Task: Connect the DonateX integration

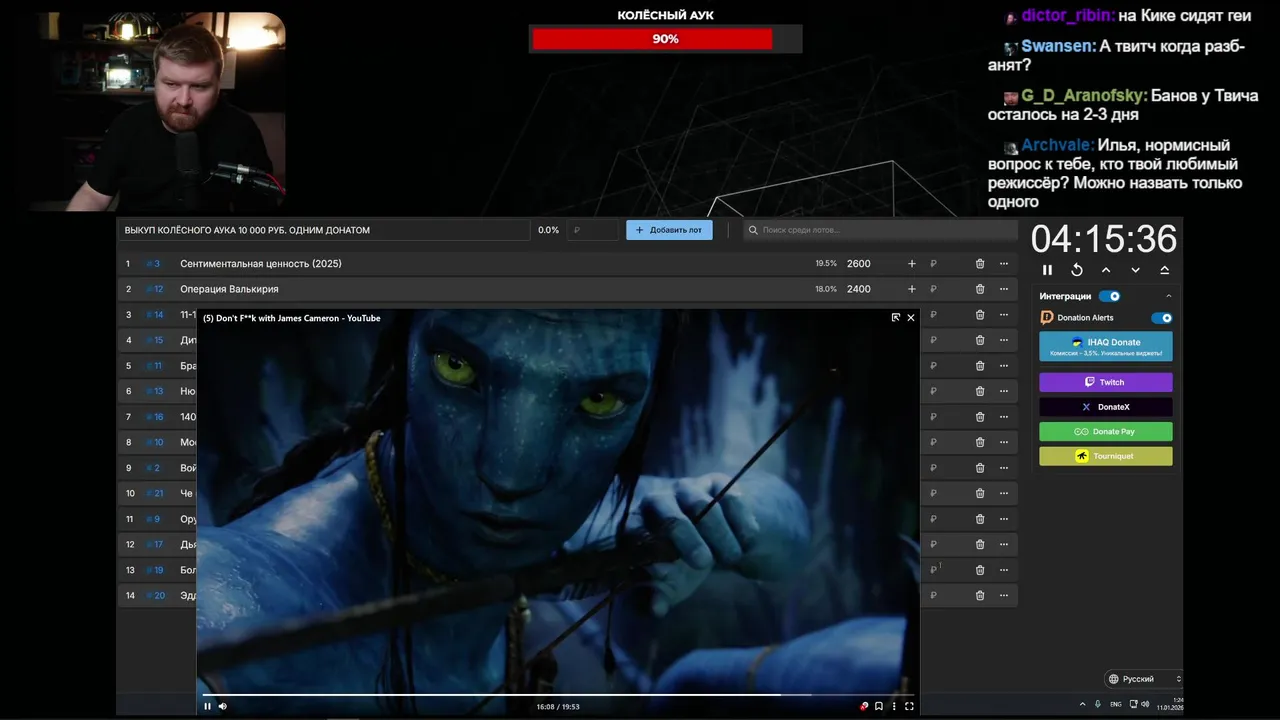Action: (x=1106, y=407)
